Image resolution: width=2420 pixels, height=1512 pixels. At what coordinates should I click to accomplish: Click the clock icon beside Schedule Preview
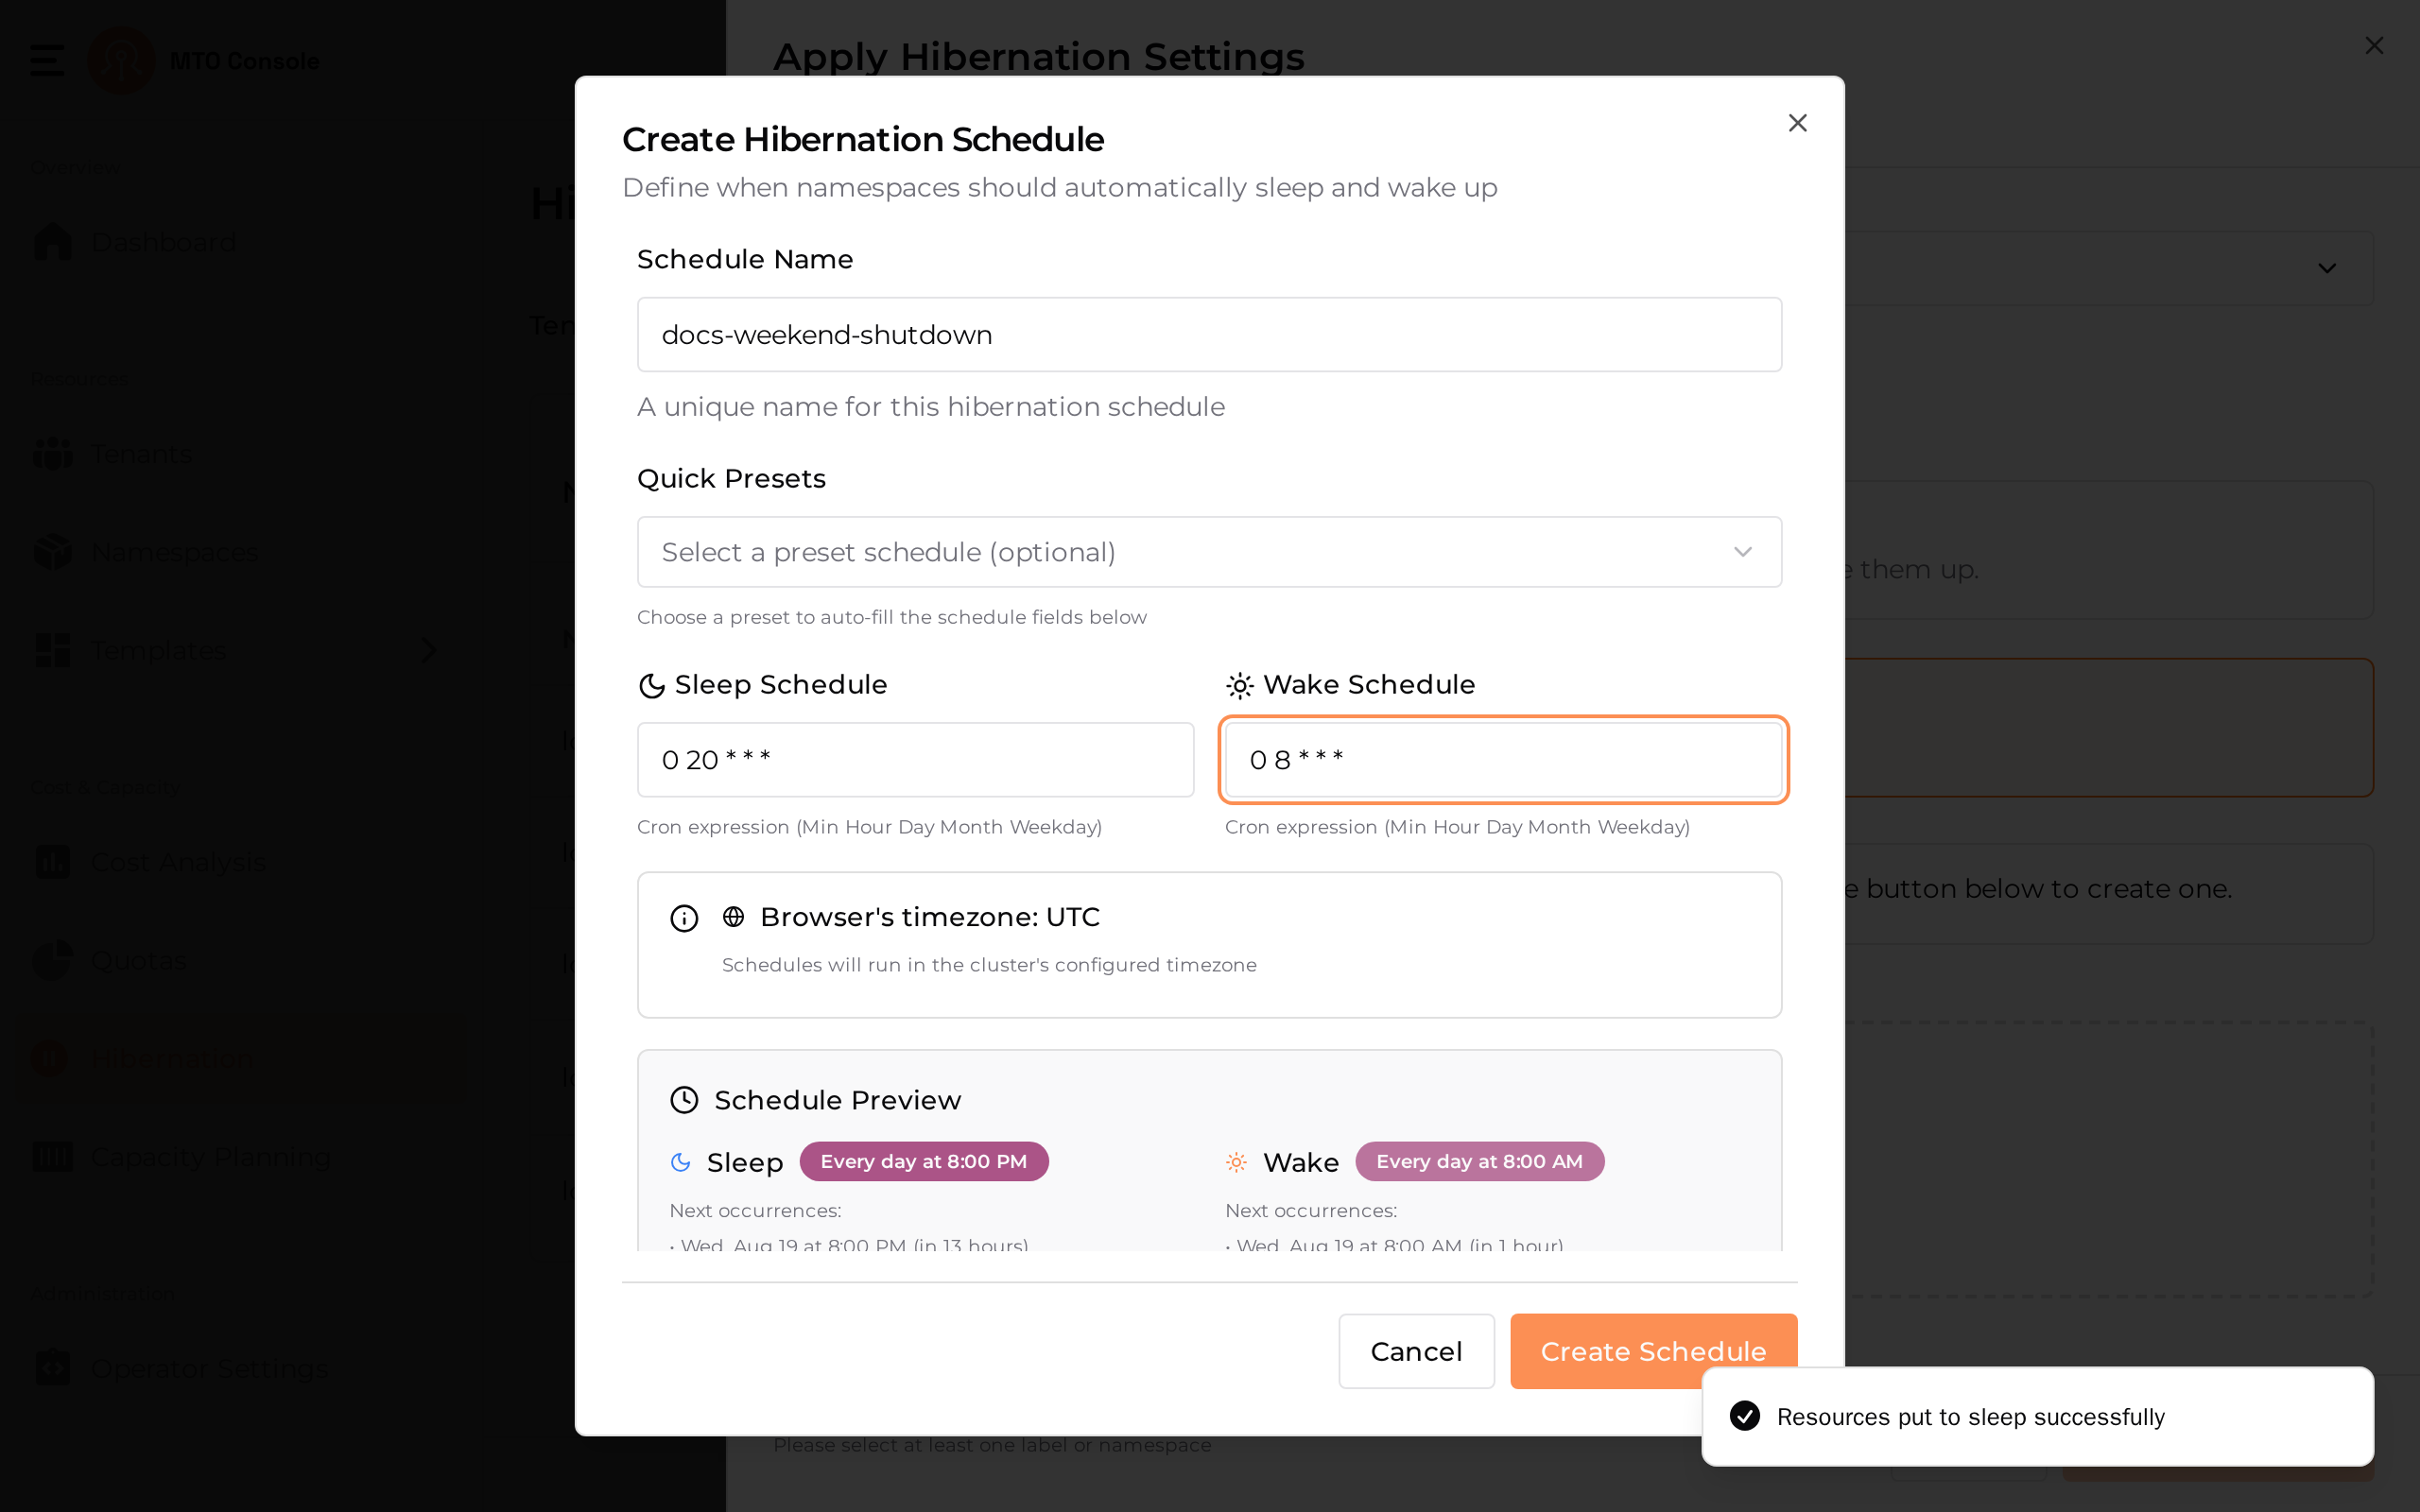684,1100
